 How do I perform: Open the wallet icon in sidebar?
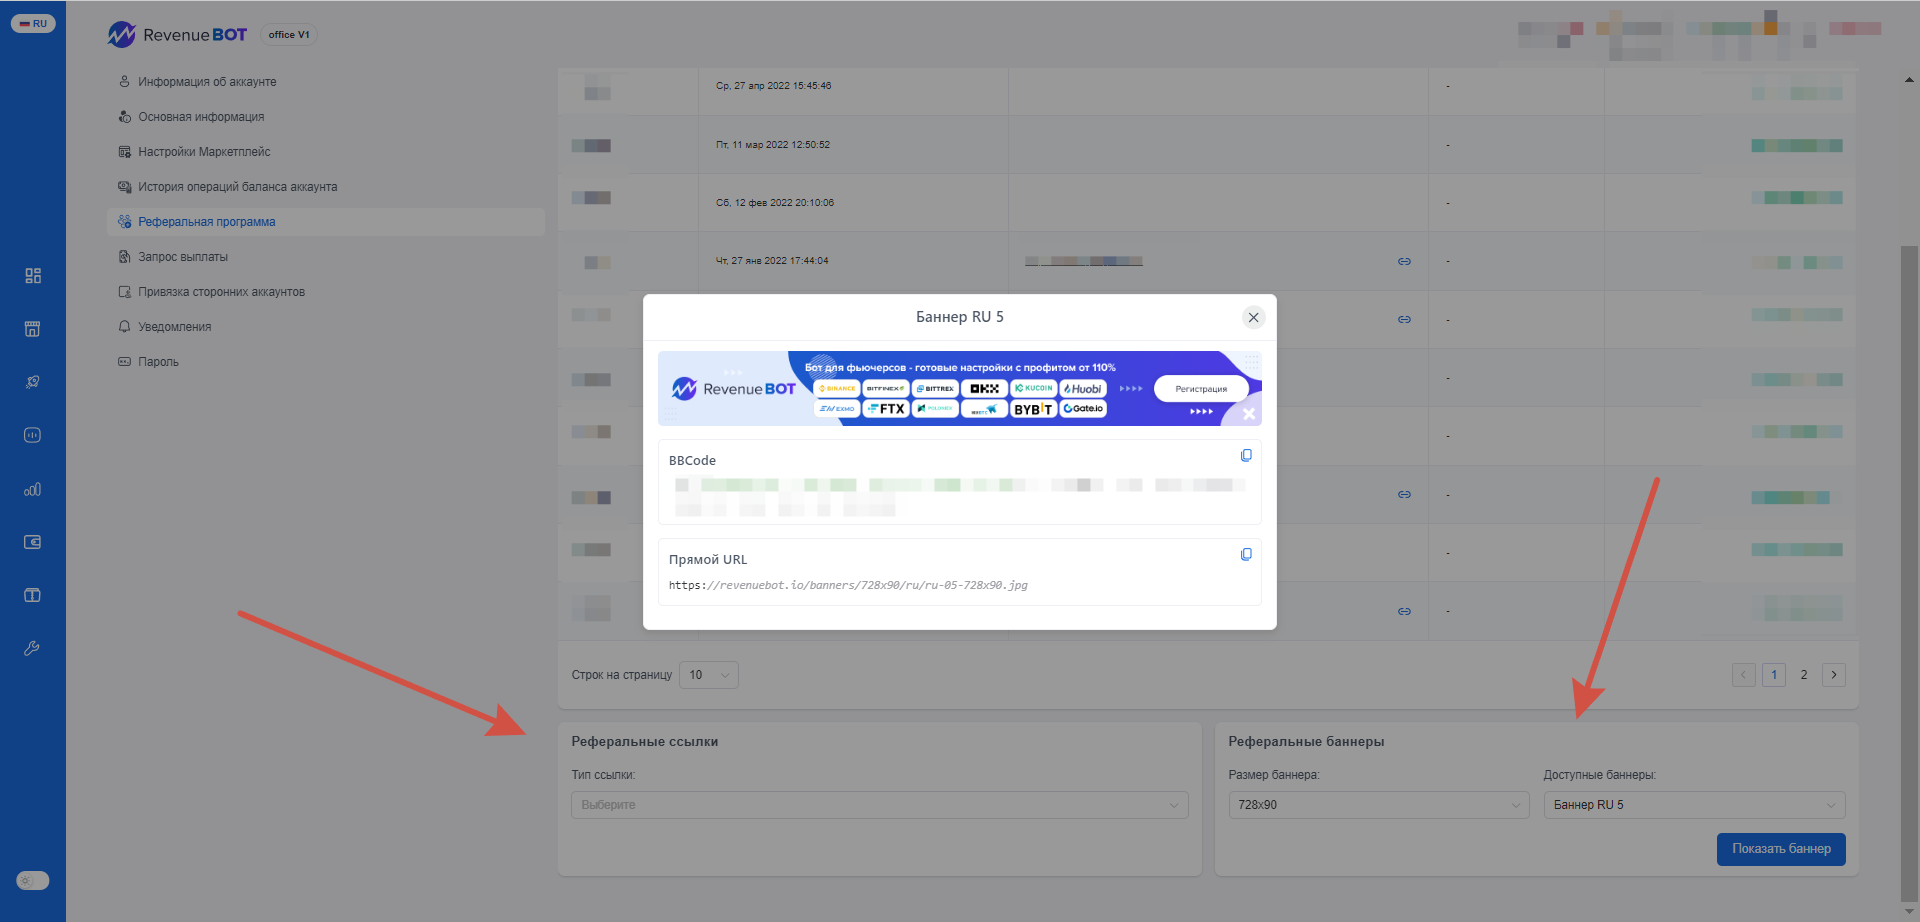(33, 542)
